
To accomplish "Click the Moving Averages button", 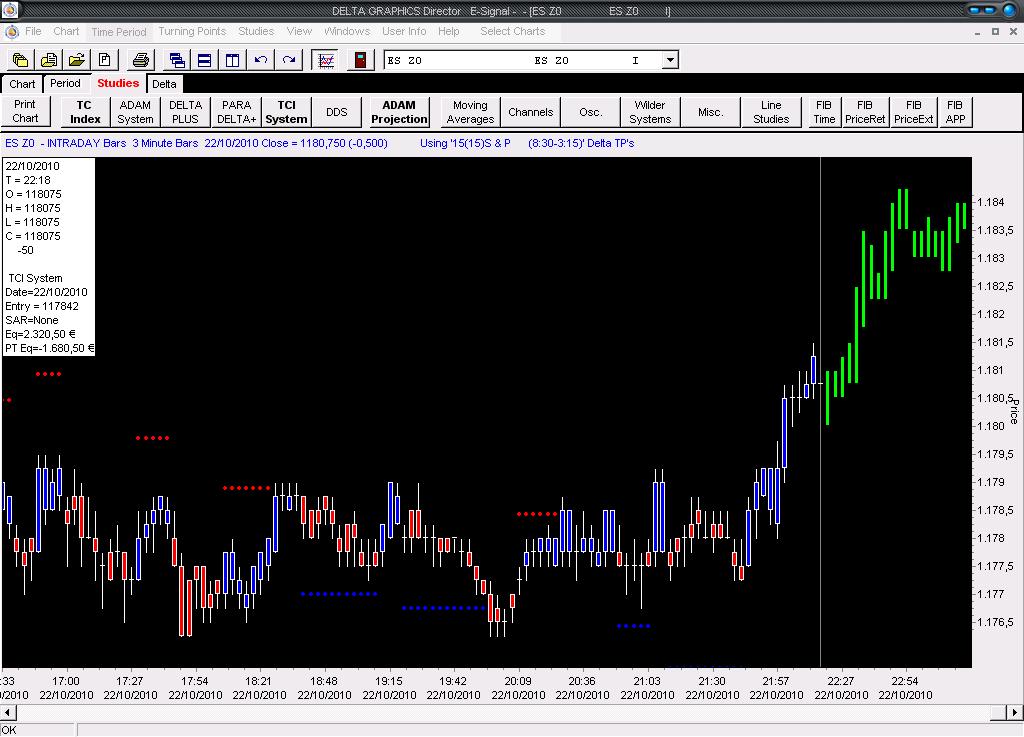I will pyautogui.click(x=470, y=112).
